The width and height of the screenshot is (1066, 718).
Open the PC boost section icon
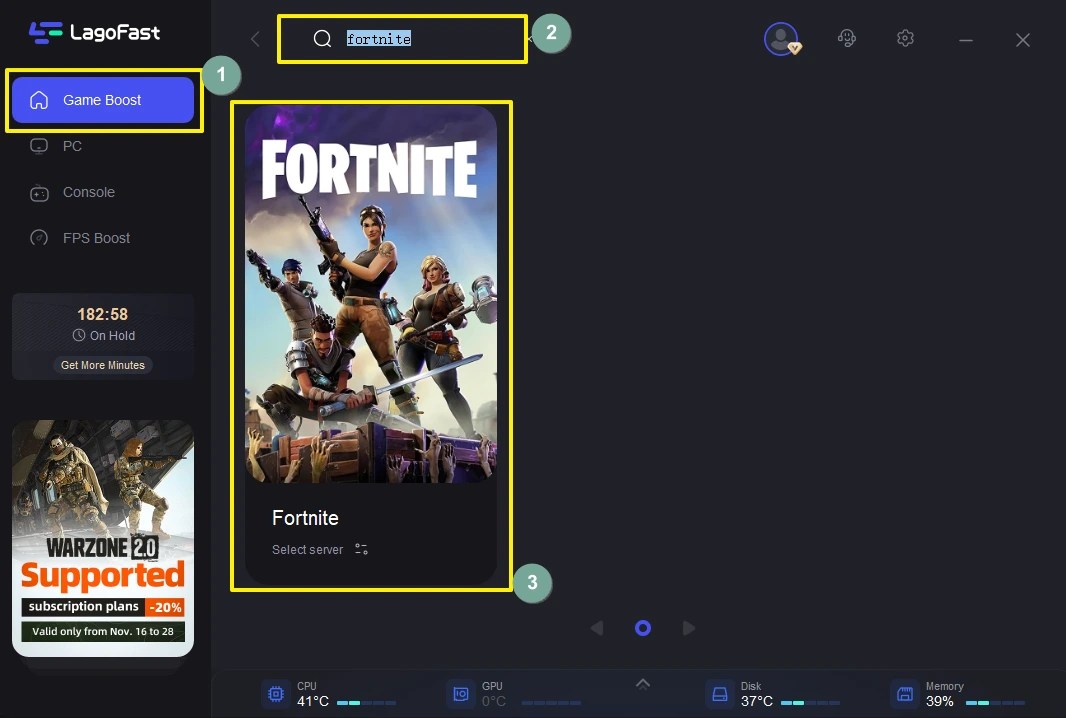[x=40, y=146]
